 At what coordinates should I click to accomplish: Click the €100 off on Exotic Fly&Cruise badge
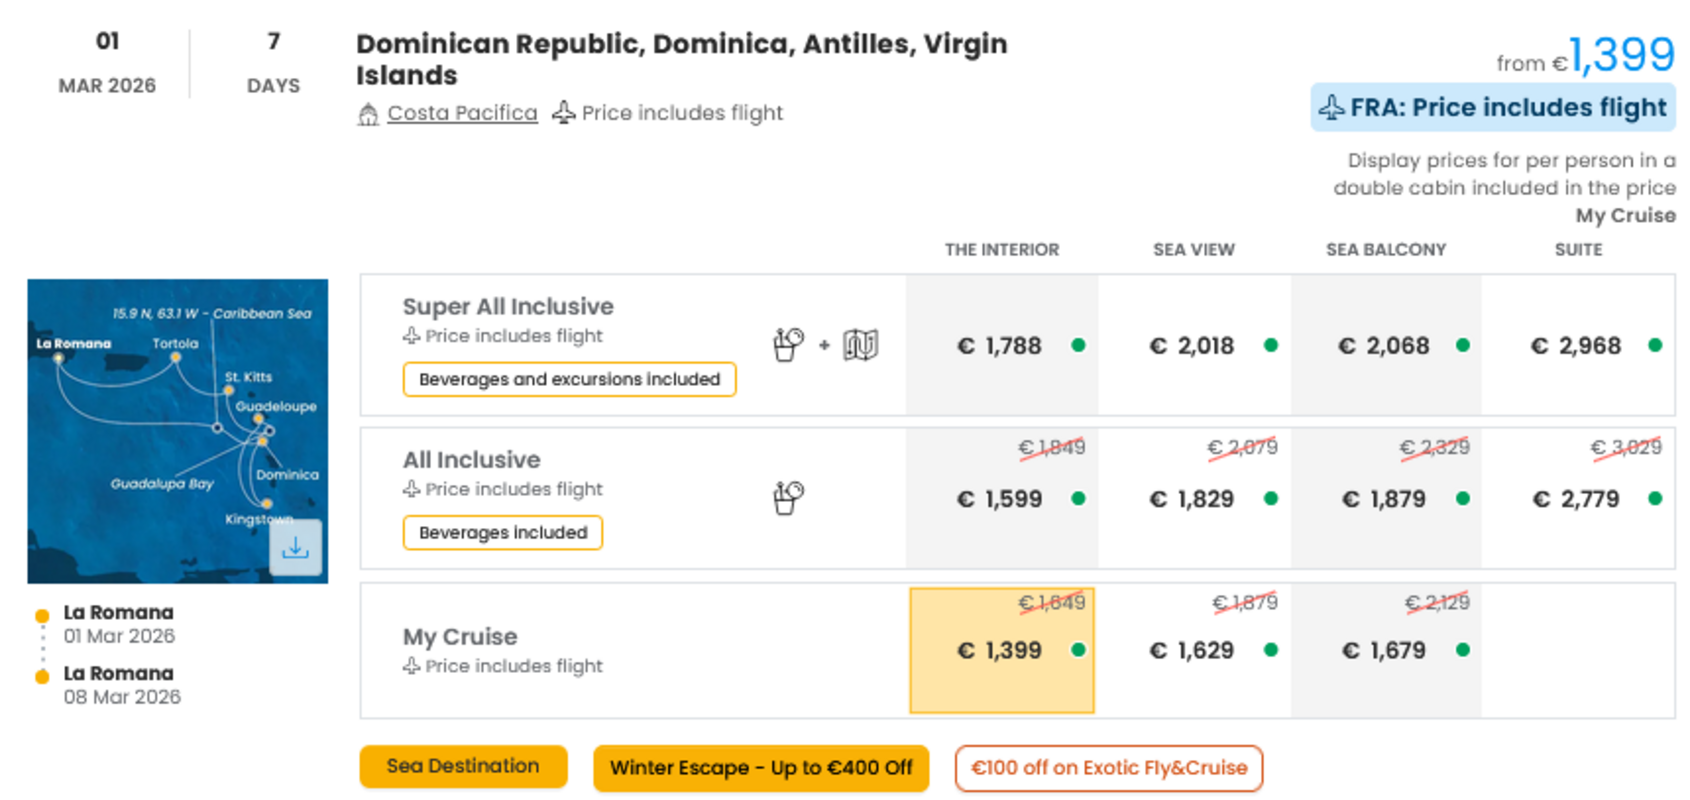(1109, 768)
